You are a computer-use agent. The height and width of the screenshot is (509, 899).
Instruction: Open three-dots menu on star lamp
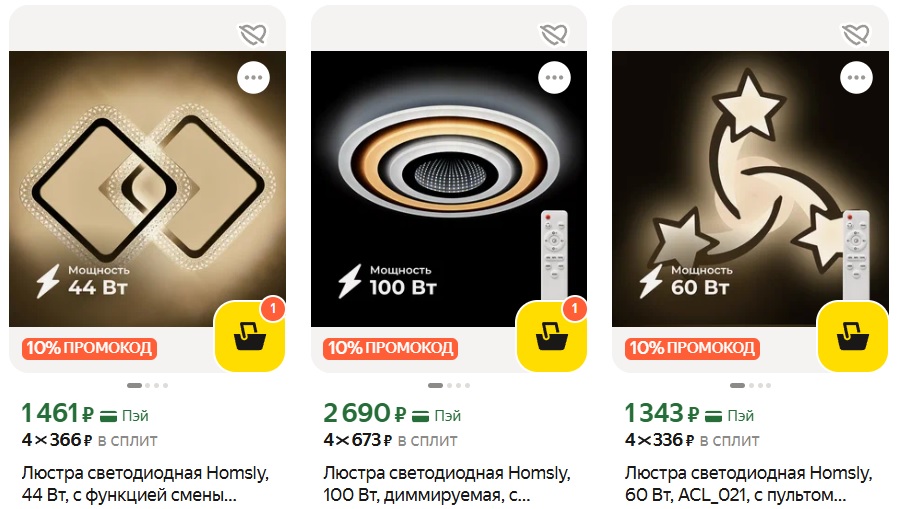pyautogui.click(x=856, y=77)
